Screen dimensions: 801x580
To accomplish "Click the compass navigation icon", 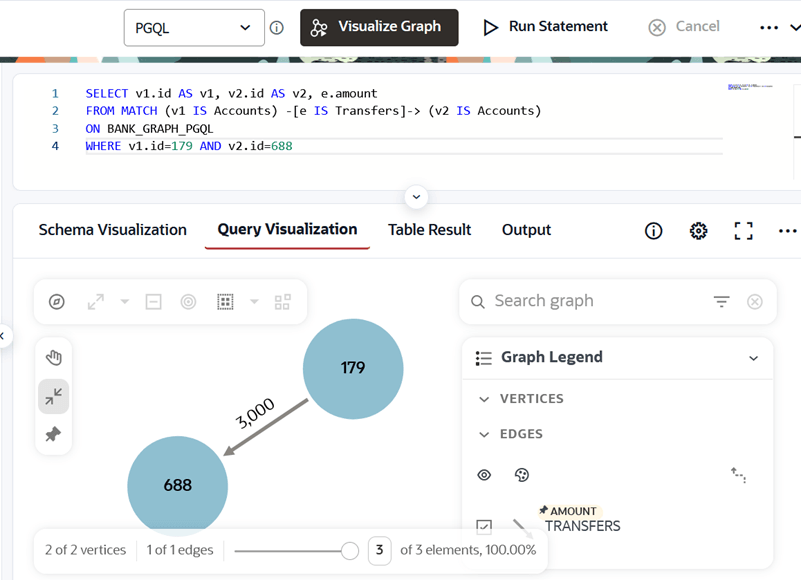I will click(57, 302).
